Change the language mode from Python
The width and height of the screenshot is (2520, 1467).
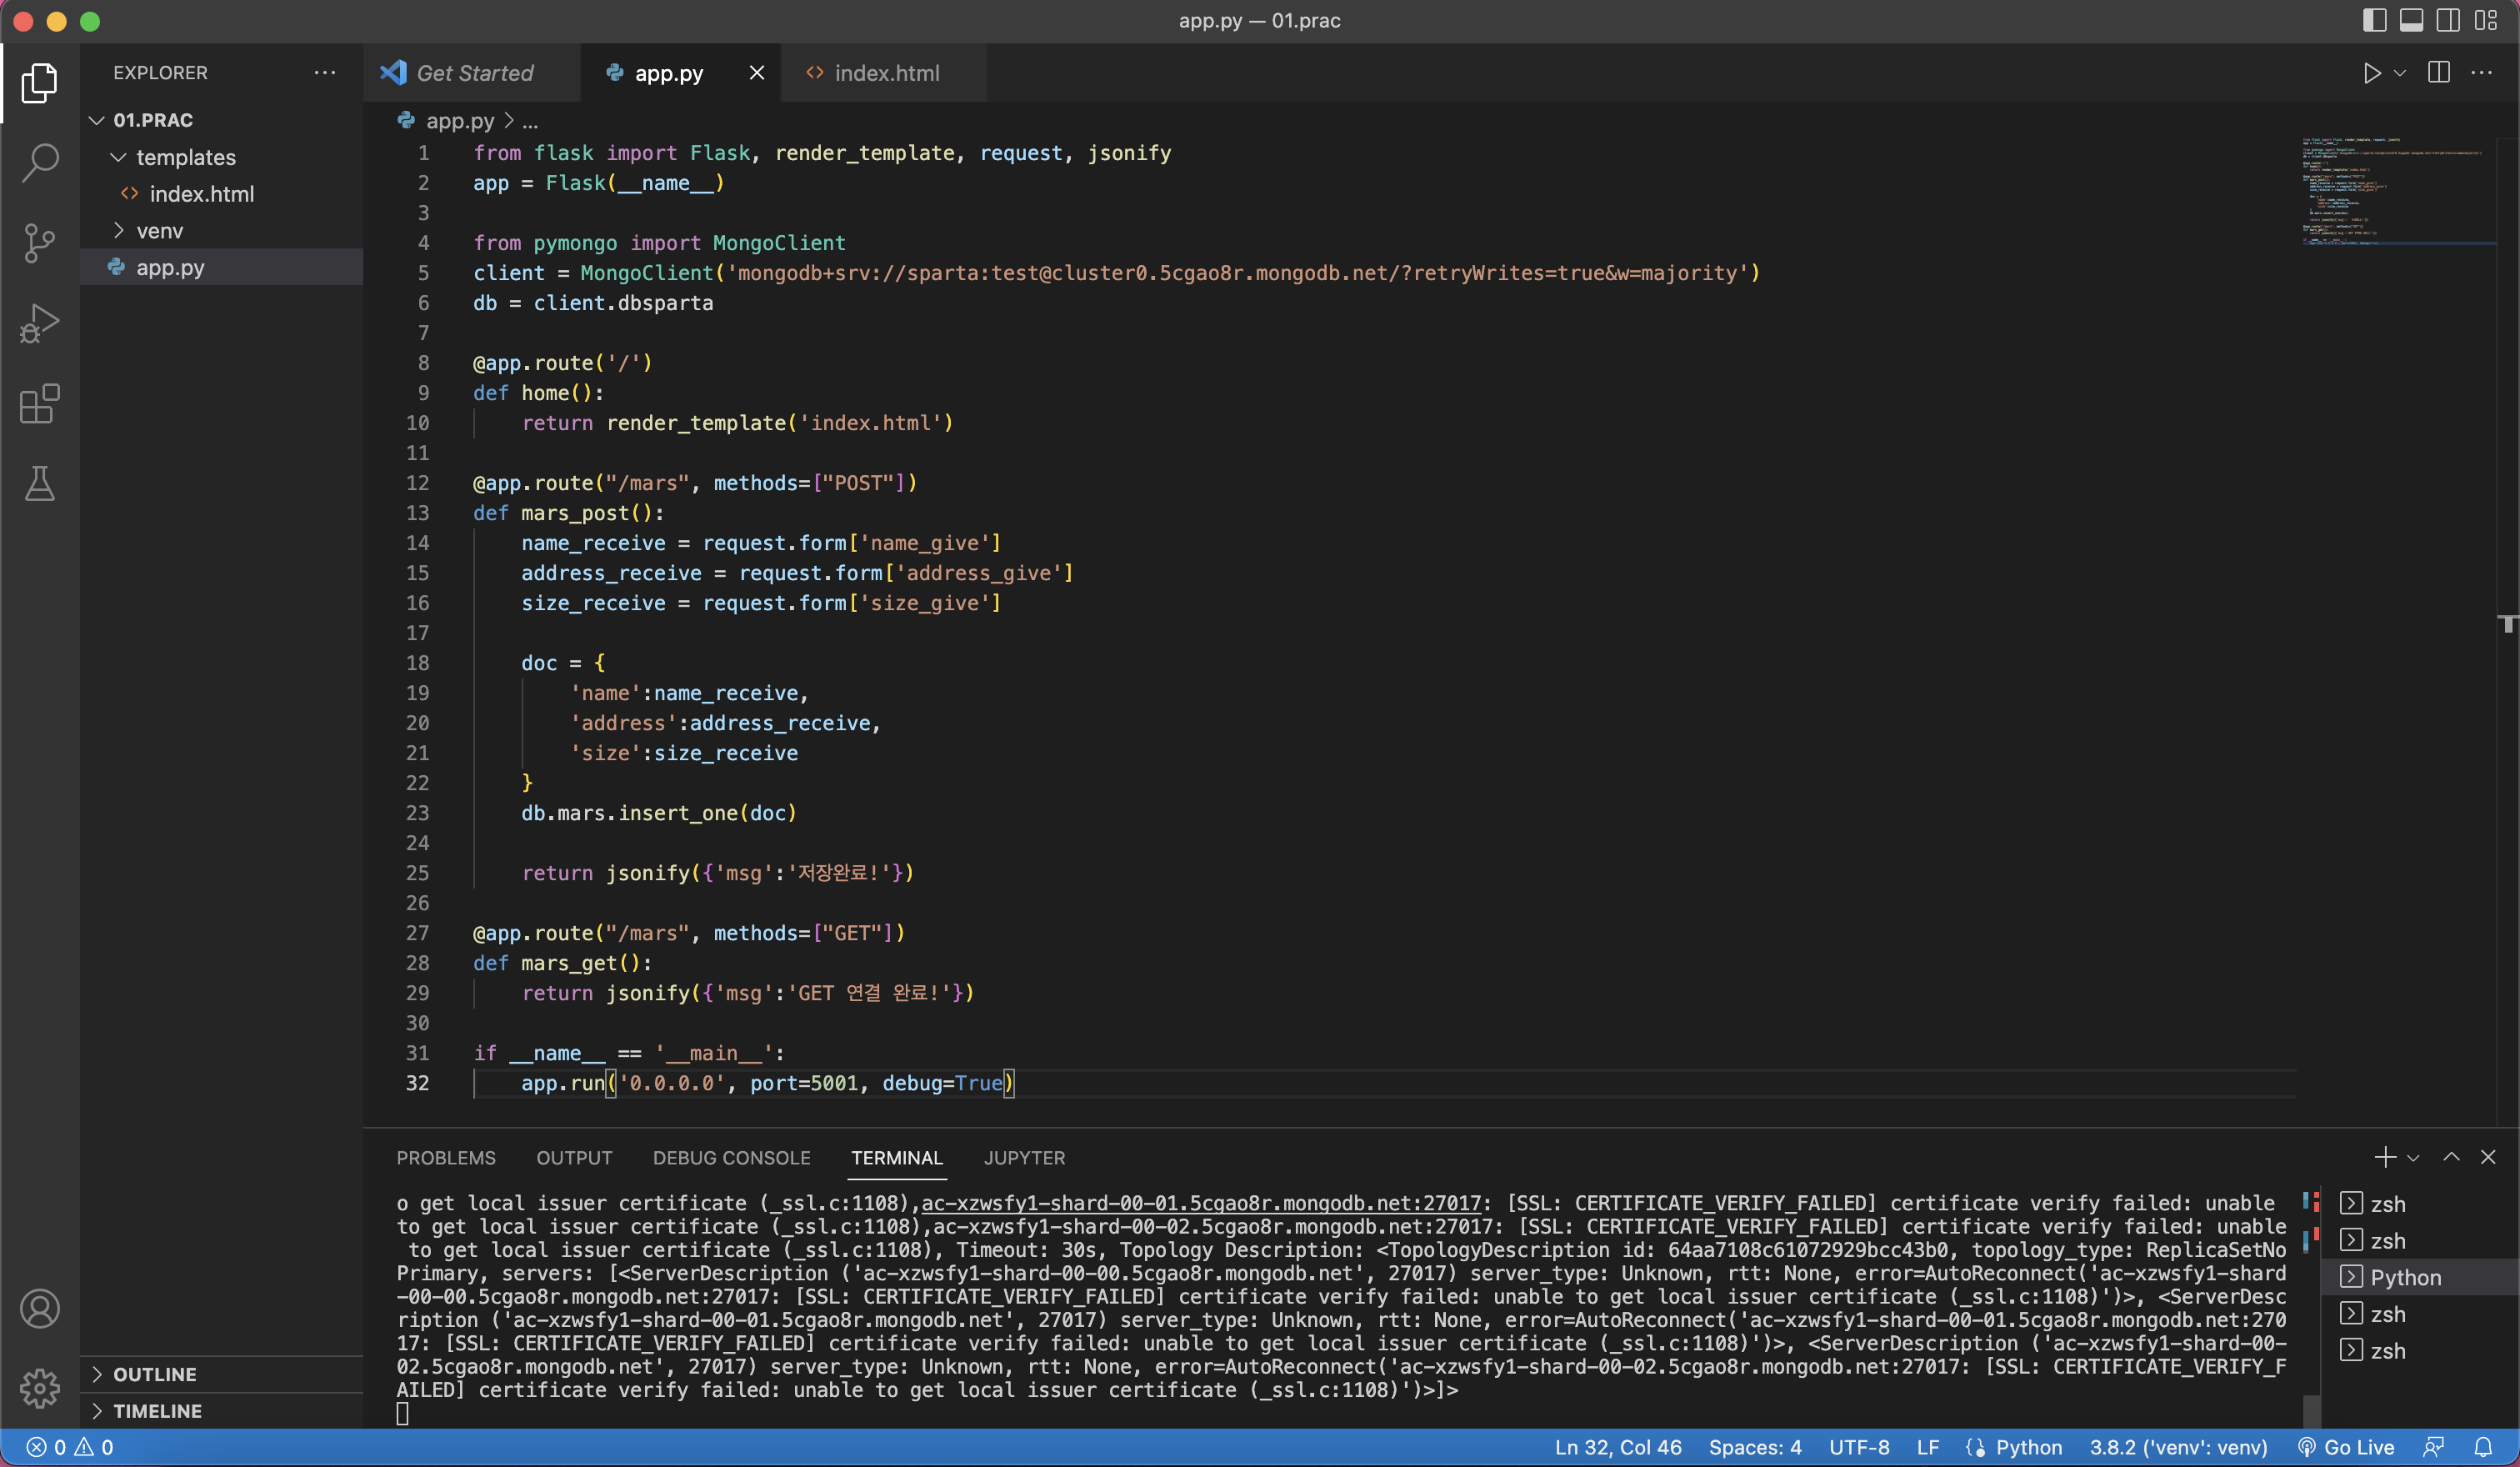(x=2029, y=1447)
